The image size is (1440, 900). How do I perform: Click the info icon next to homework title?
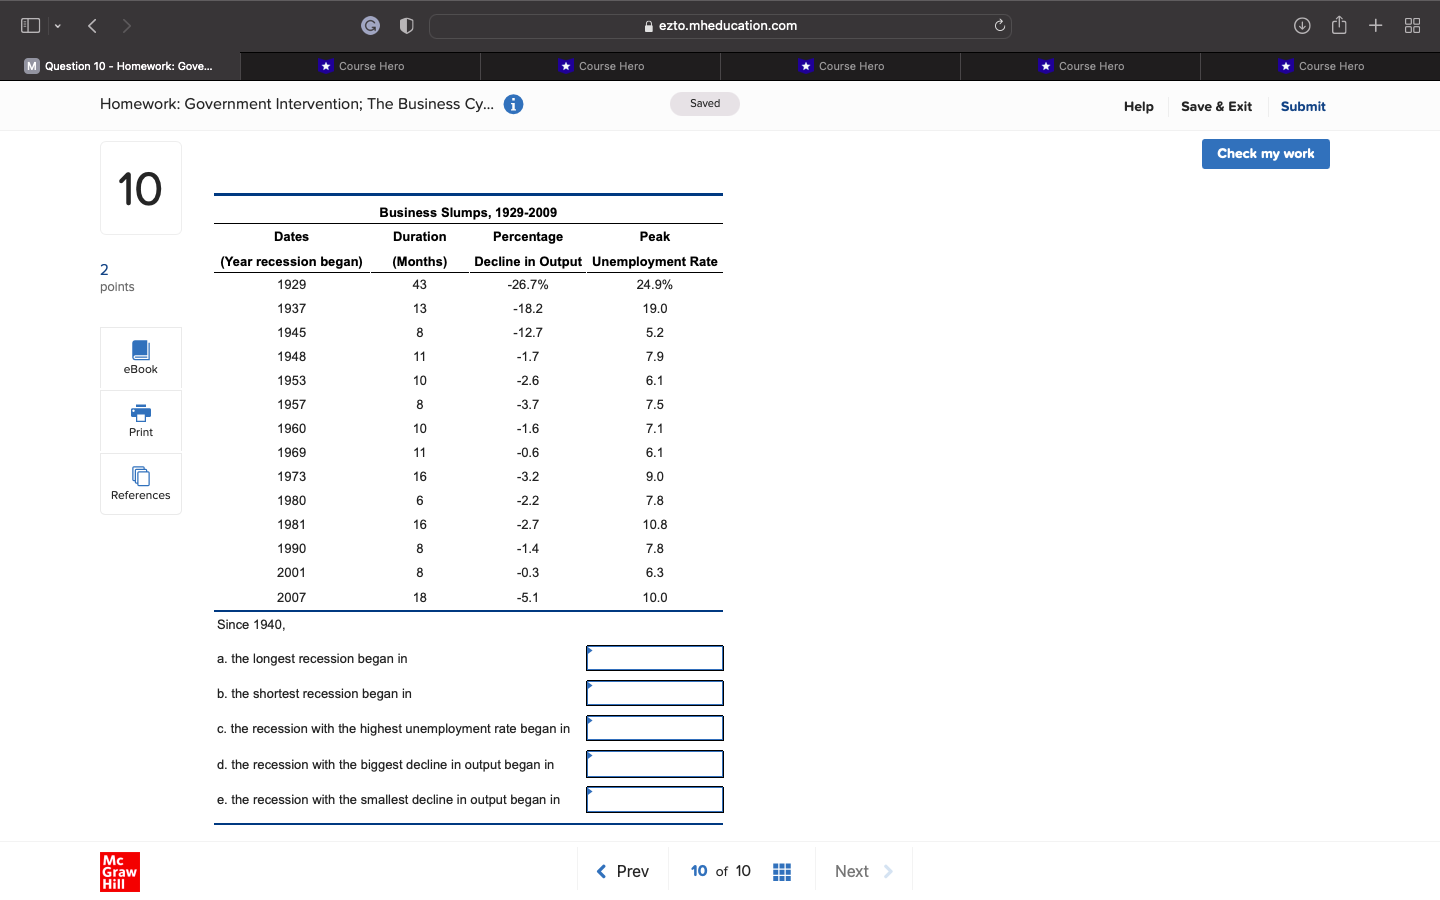pos(513,103)
